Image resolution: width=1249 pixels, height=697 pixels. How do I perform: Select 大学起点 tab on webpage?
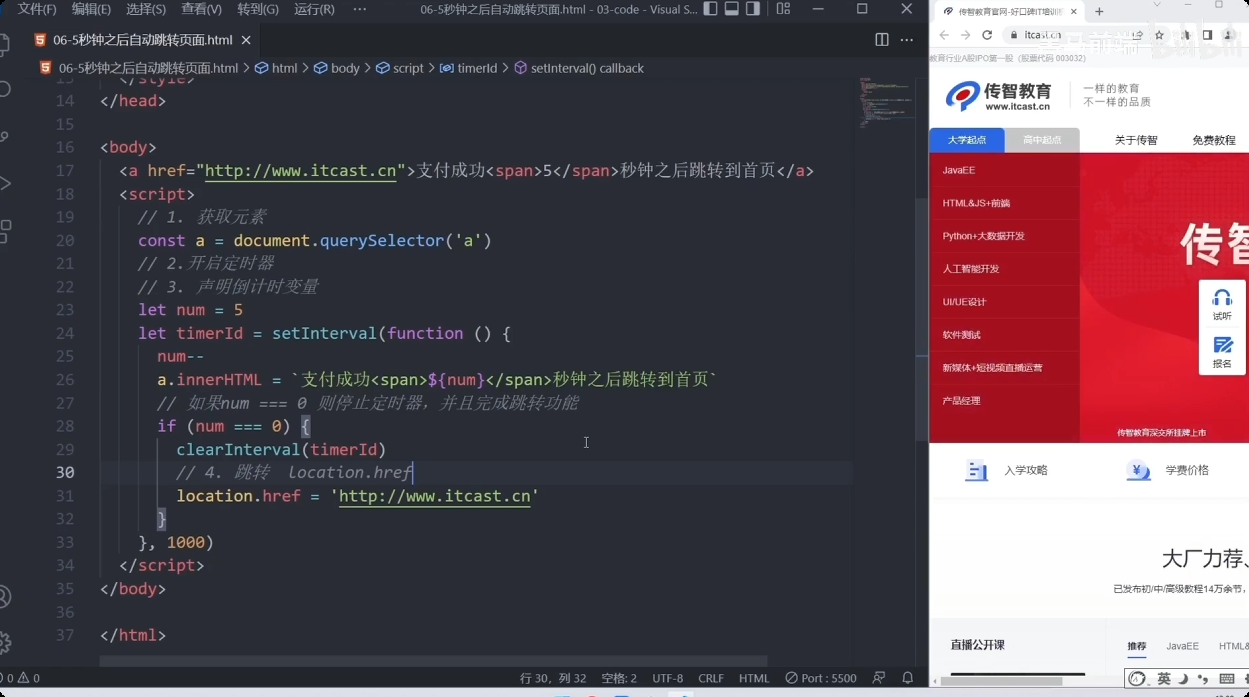pos(967,140)
